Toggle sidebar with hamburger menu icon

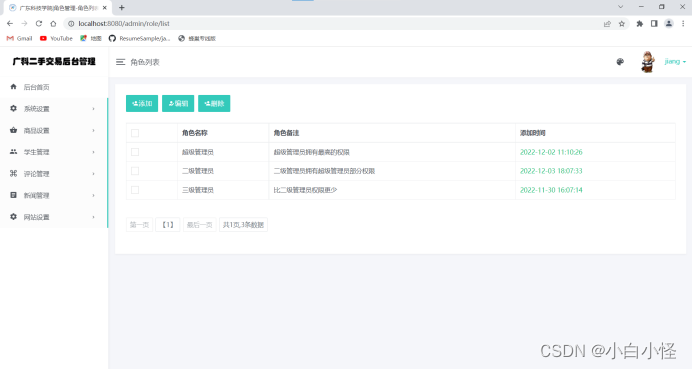[120, 62]
